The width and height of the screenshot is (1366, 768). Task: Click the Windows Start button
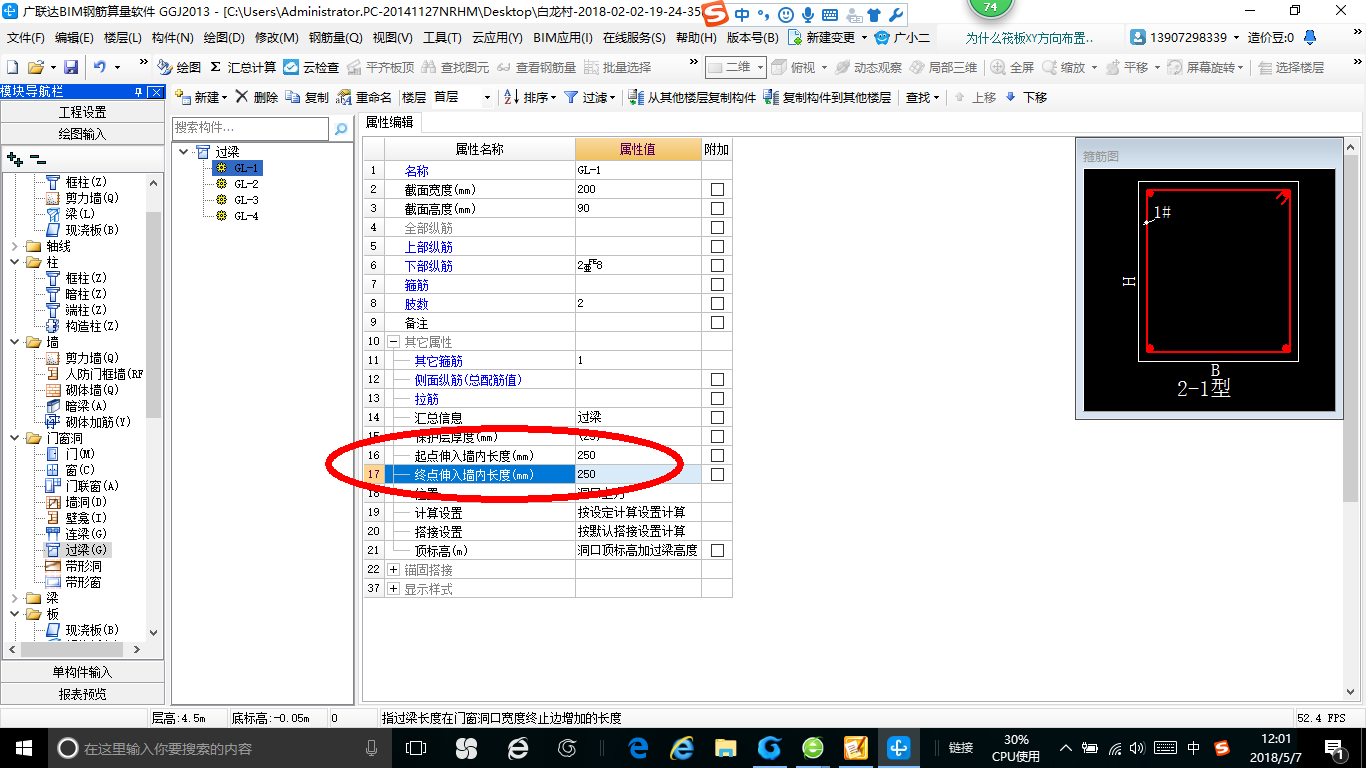tap(23, 748)
